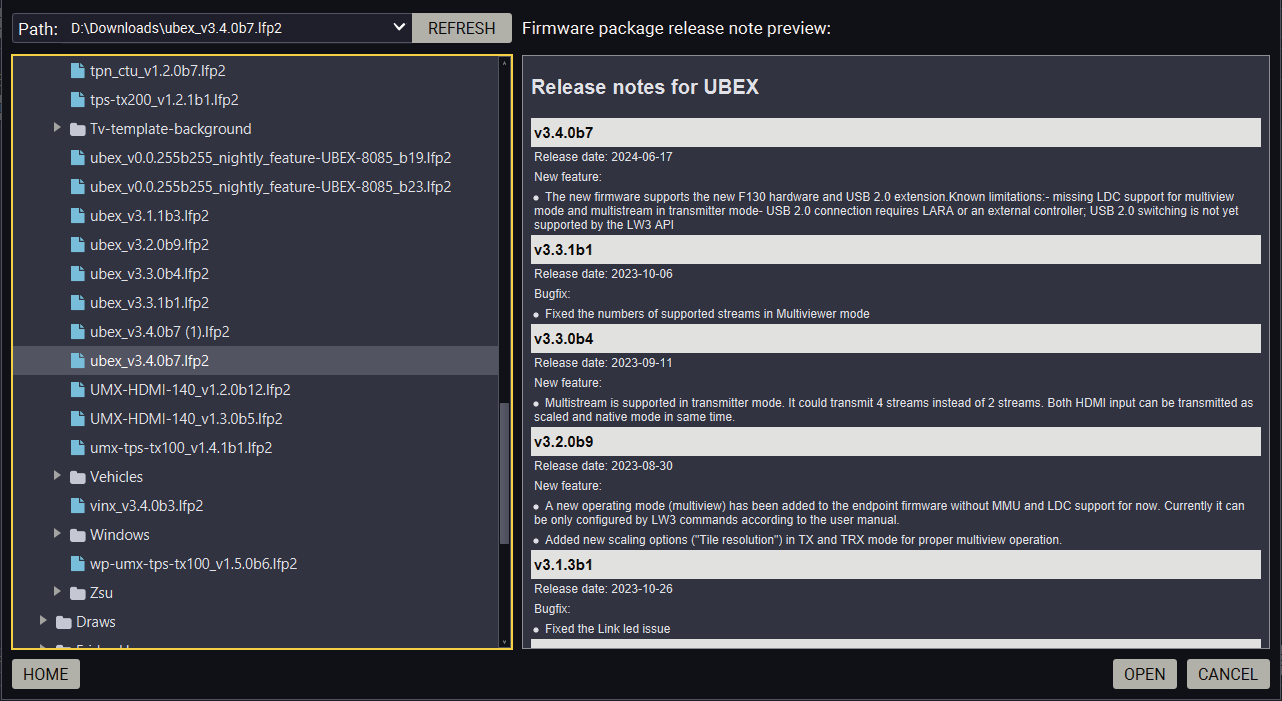Click the folder icon for Tv-template-background
The height and width of the screenshot is (701, 1282).
click(78, 129)
